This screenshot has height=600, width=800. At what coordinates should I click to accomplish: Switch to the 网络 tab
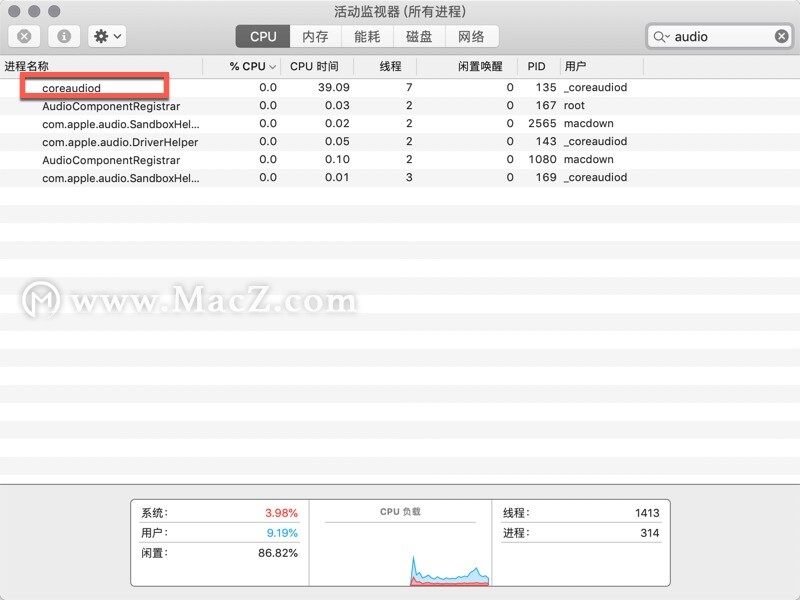pyautogui.click(x=473, y=36)
